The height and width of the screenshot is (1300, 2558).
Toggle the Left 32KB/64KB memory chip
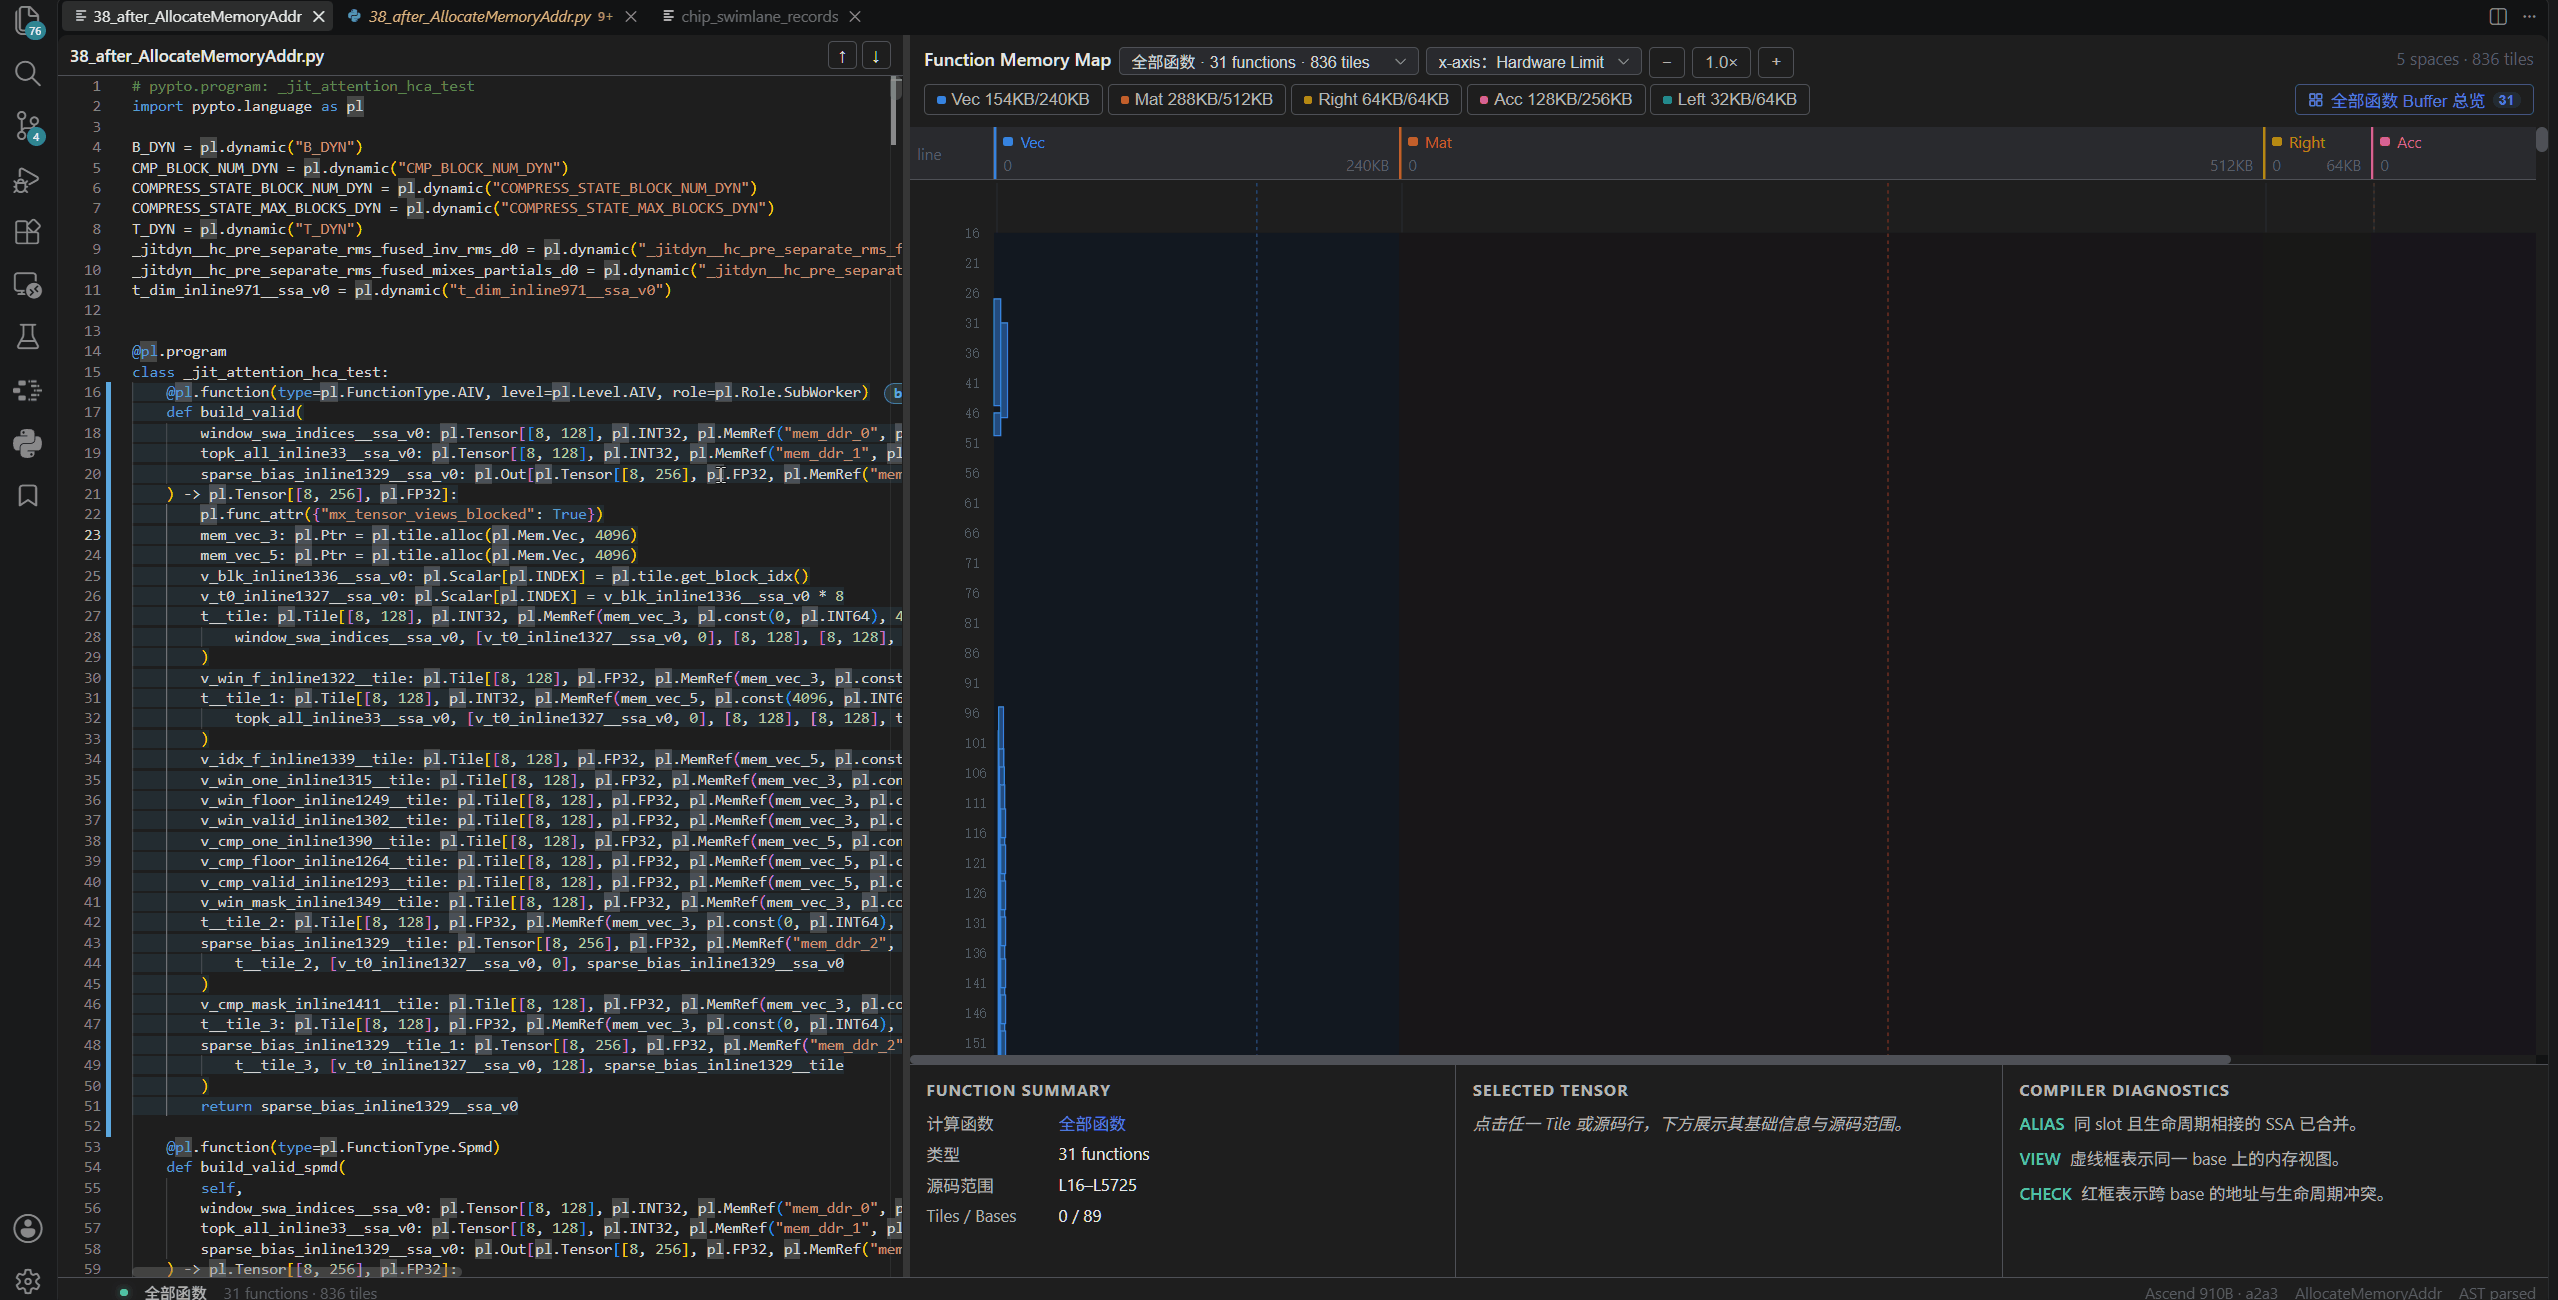click(x=1729, y=99)
